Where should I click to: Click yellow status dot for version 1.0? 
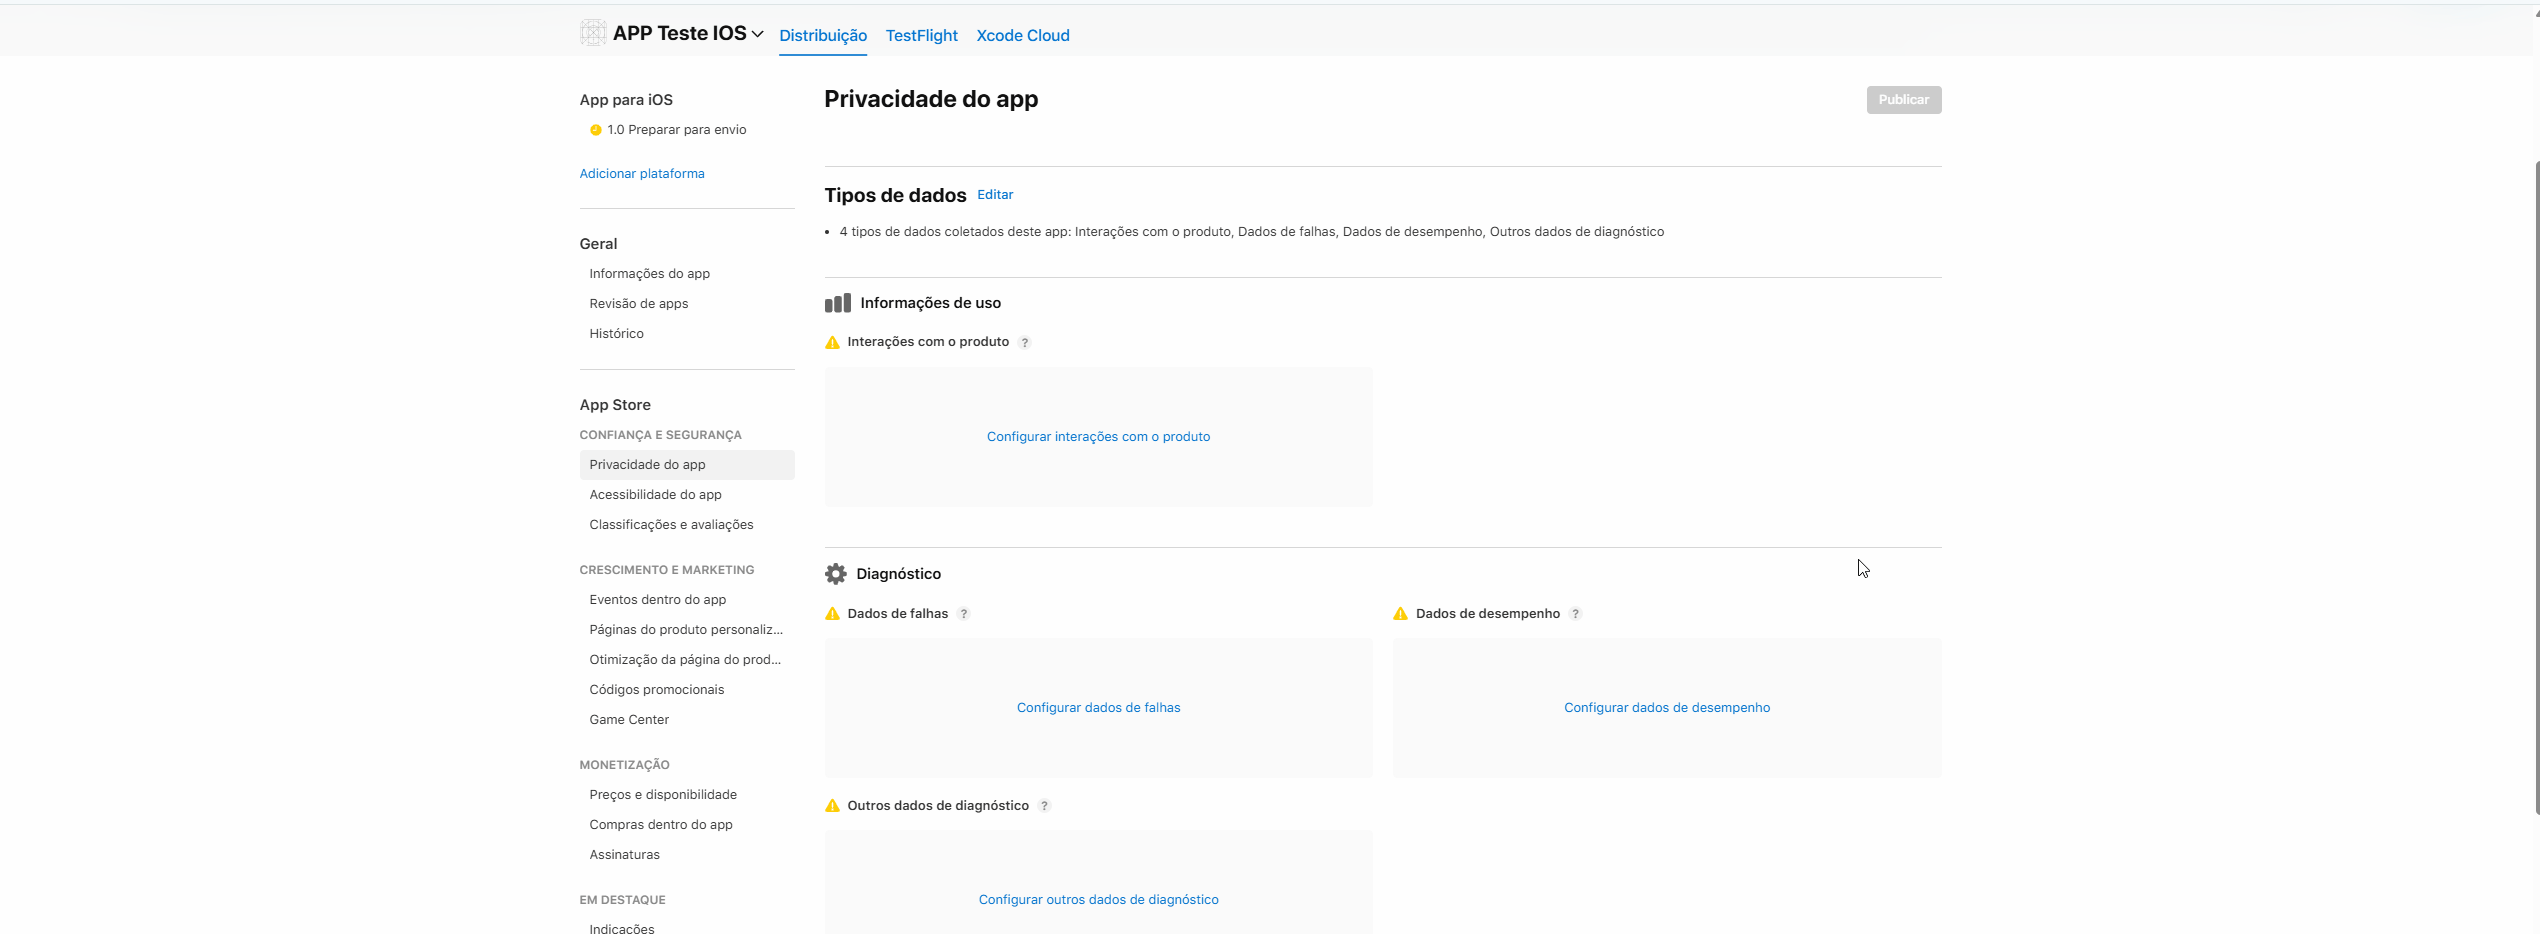[595, 130]
